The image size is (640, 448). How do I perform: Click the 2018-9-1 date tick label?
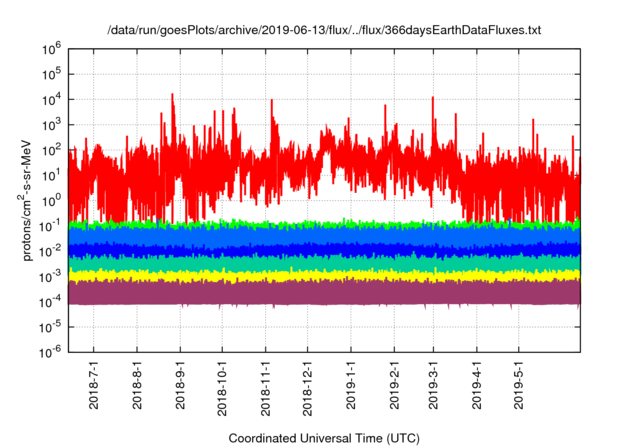point(180,385)
